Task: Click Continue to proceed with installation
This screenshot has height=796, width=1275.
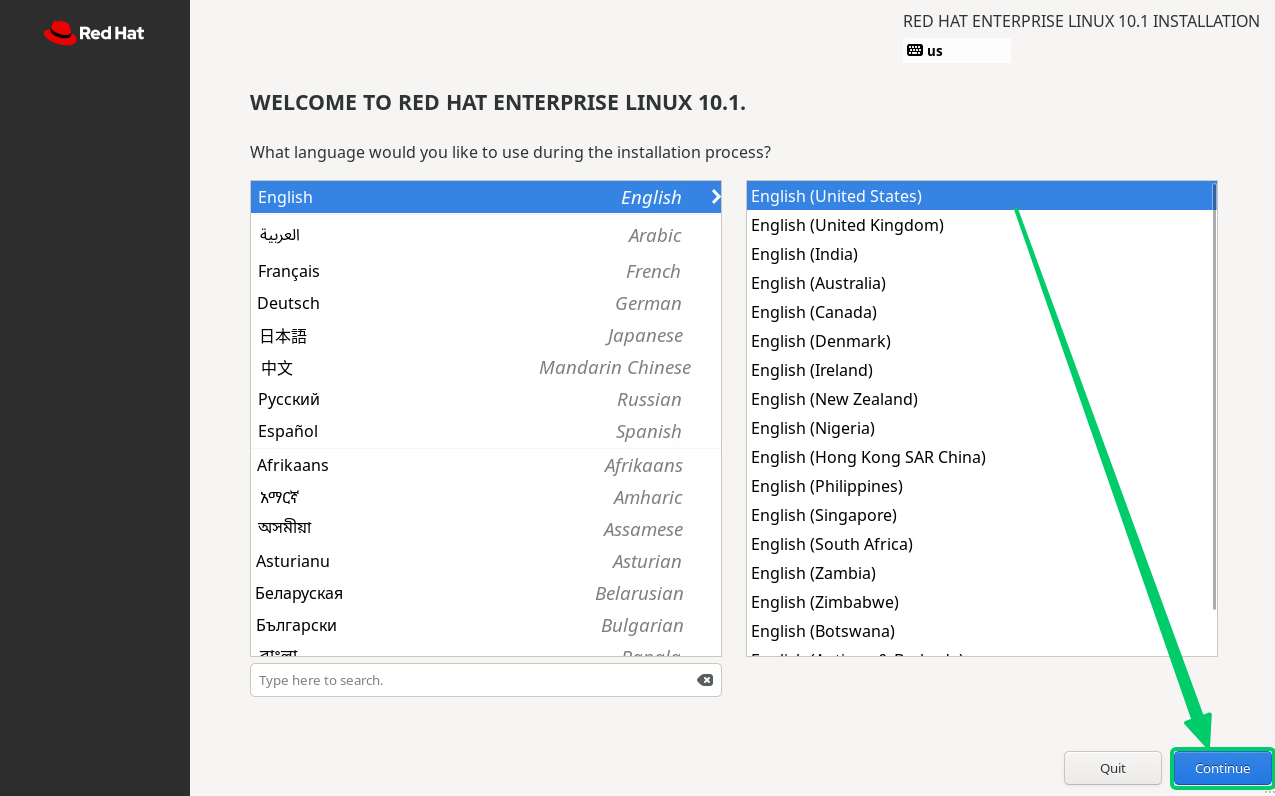Action: pos(1222,768)
